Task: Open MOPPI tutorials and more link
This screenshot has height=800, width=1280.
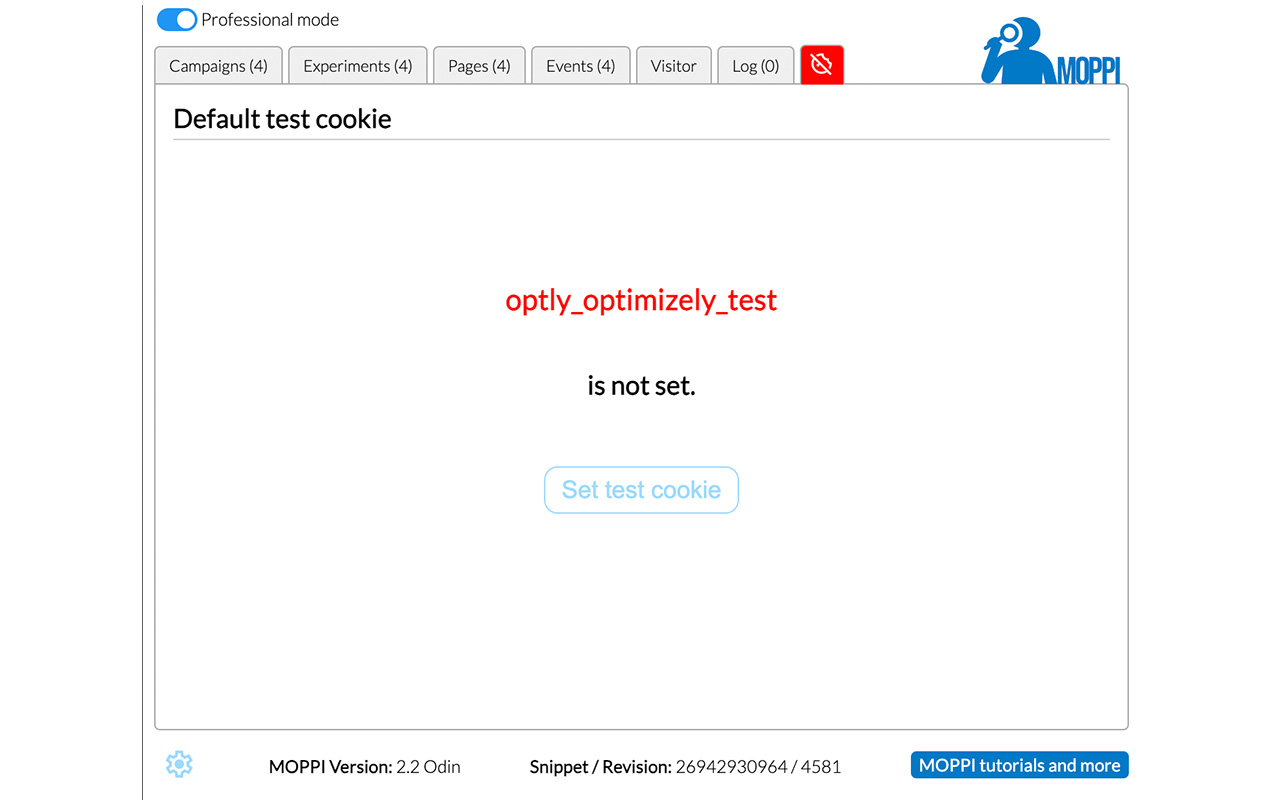Action: click(1019, 765)
